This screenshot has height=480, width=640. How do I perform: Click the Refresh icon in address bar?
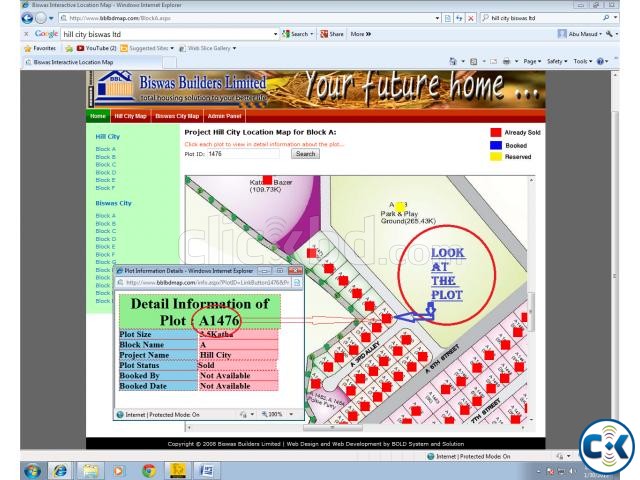[x=459, y=18]
